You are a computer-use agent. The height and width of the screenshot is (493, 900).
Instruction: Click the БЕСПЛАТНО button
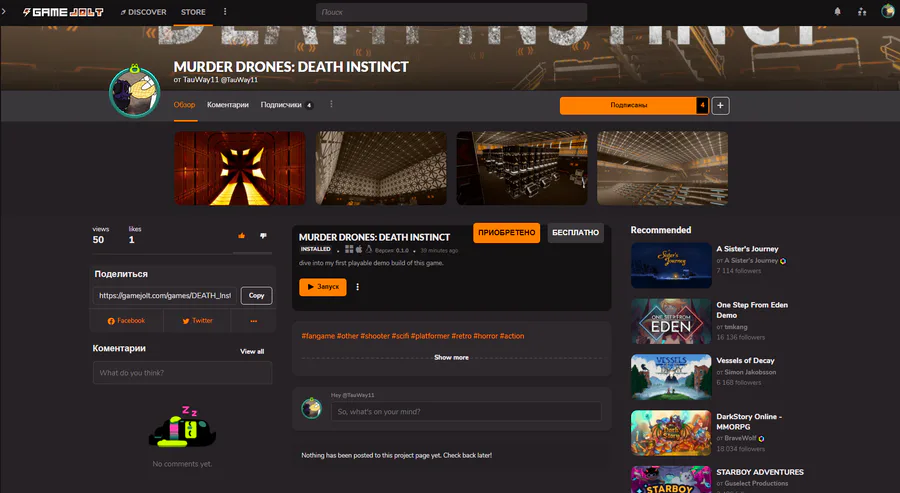575,232
